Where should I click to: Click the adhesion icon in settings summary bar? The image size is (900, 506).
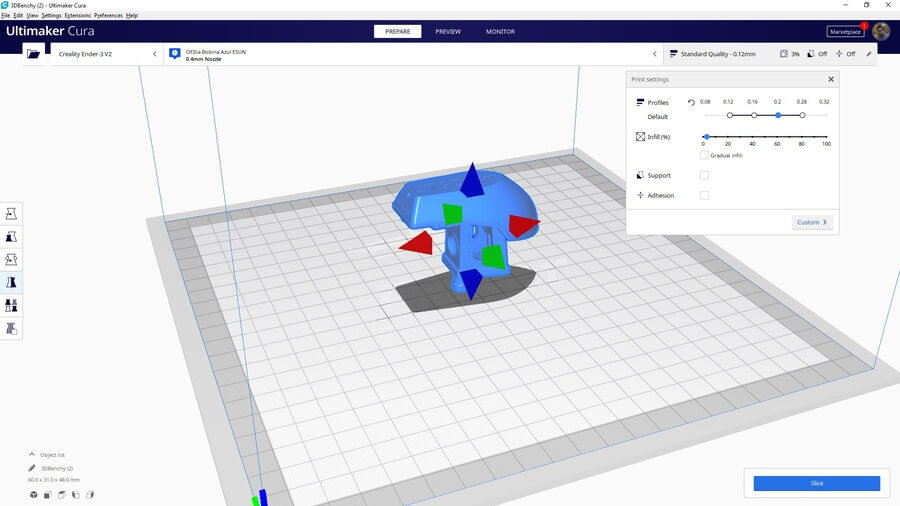839,54
